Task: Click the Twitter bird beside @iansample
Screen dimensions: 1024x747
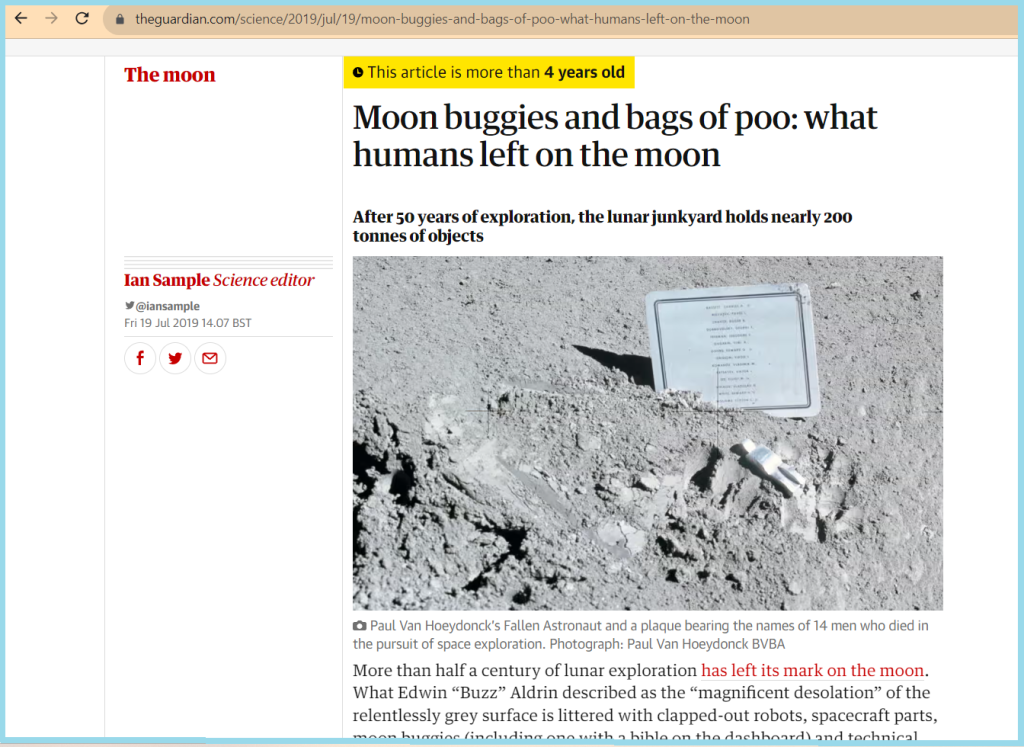Action: [129, 305]
